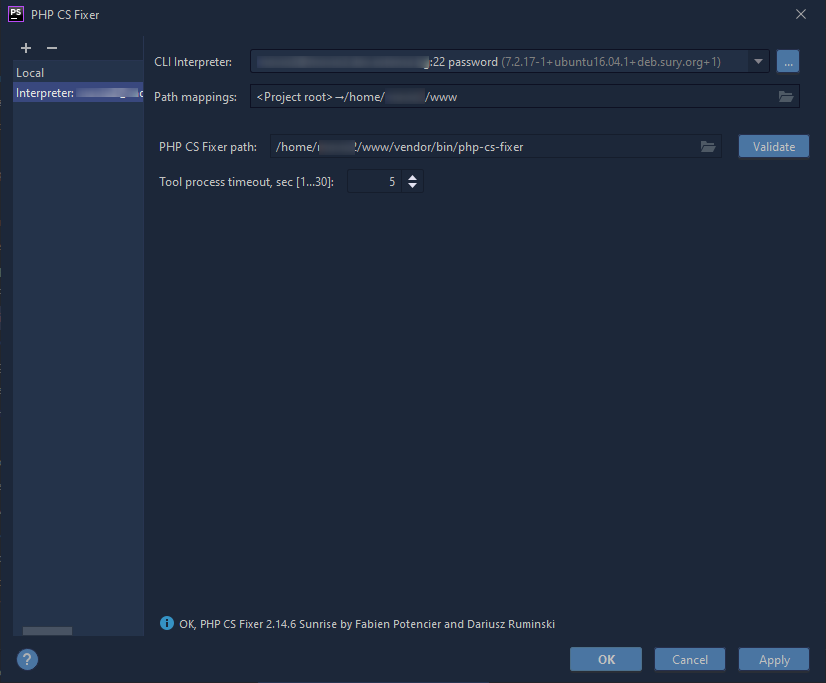Confirm settings with the OK button
Viewport: 826px width, 683px height.
[x=606, y=659]
